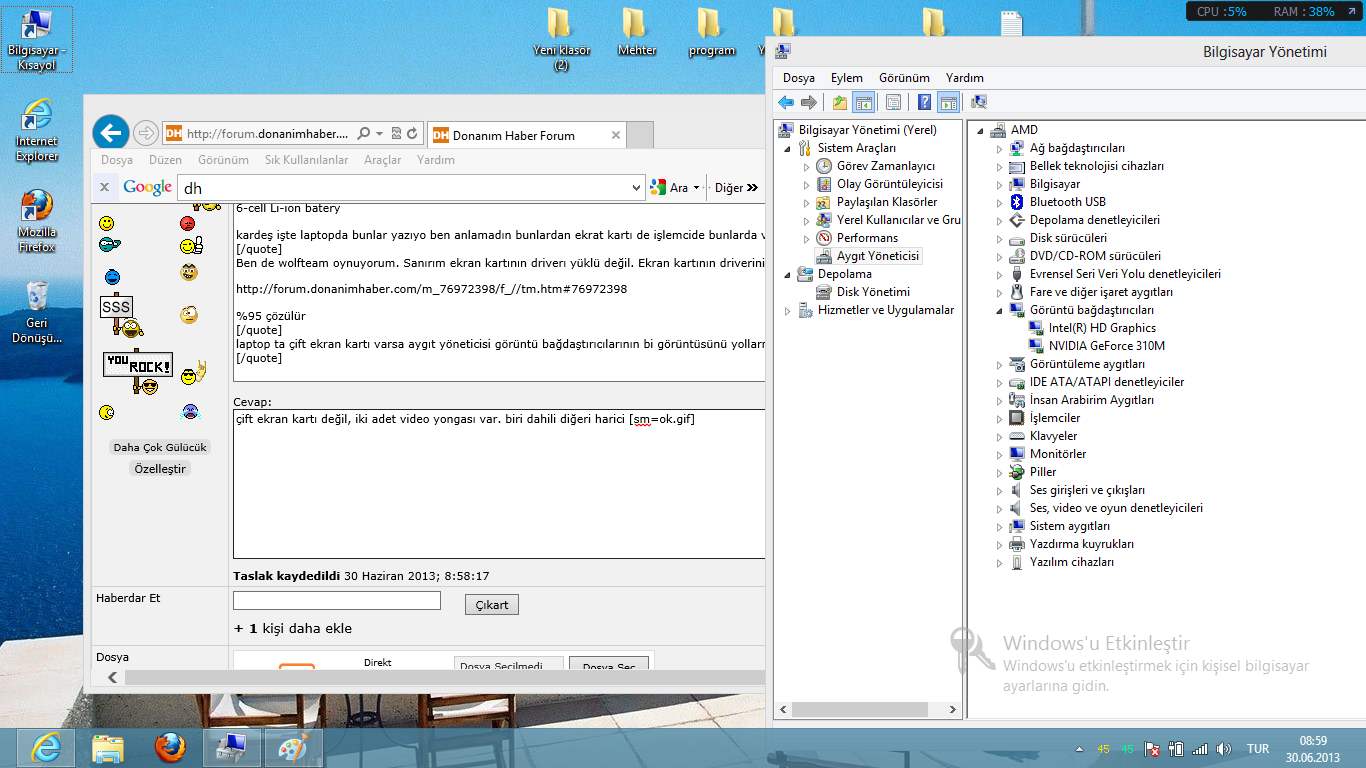Click the horizontal scrollbar left arrow in IE
This screenshot has width=1366, height=768.
(x=112, y=677)
